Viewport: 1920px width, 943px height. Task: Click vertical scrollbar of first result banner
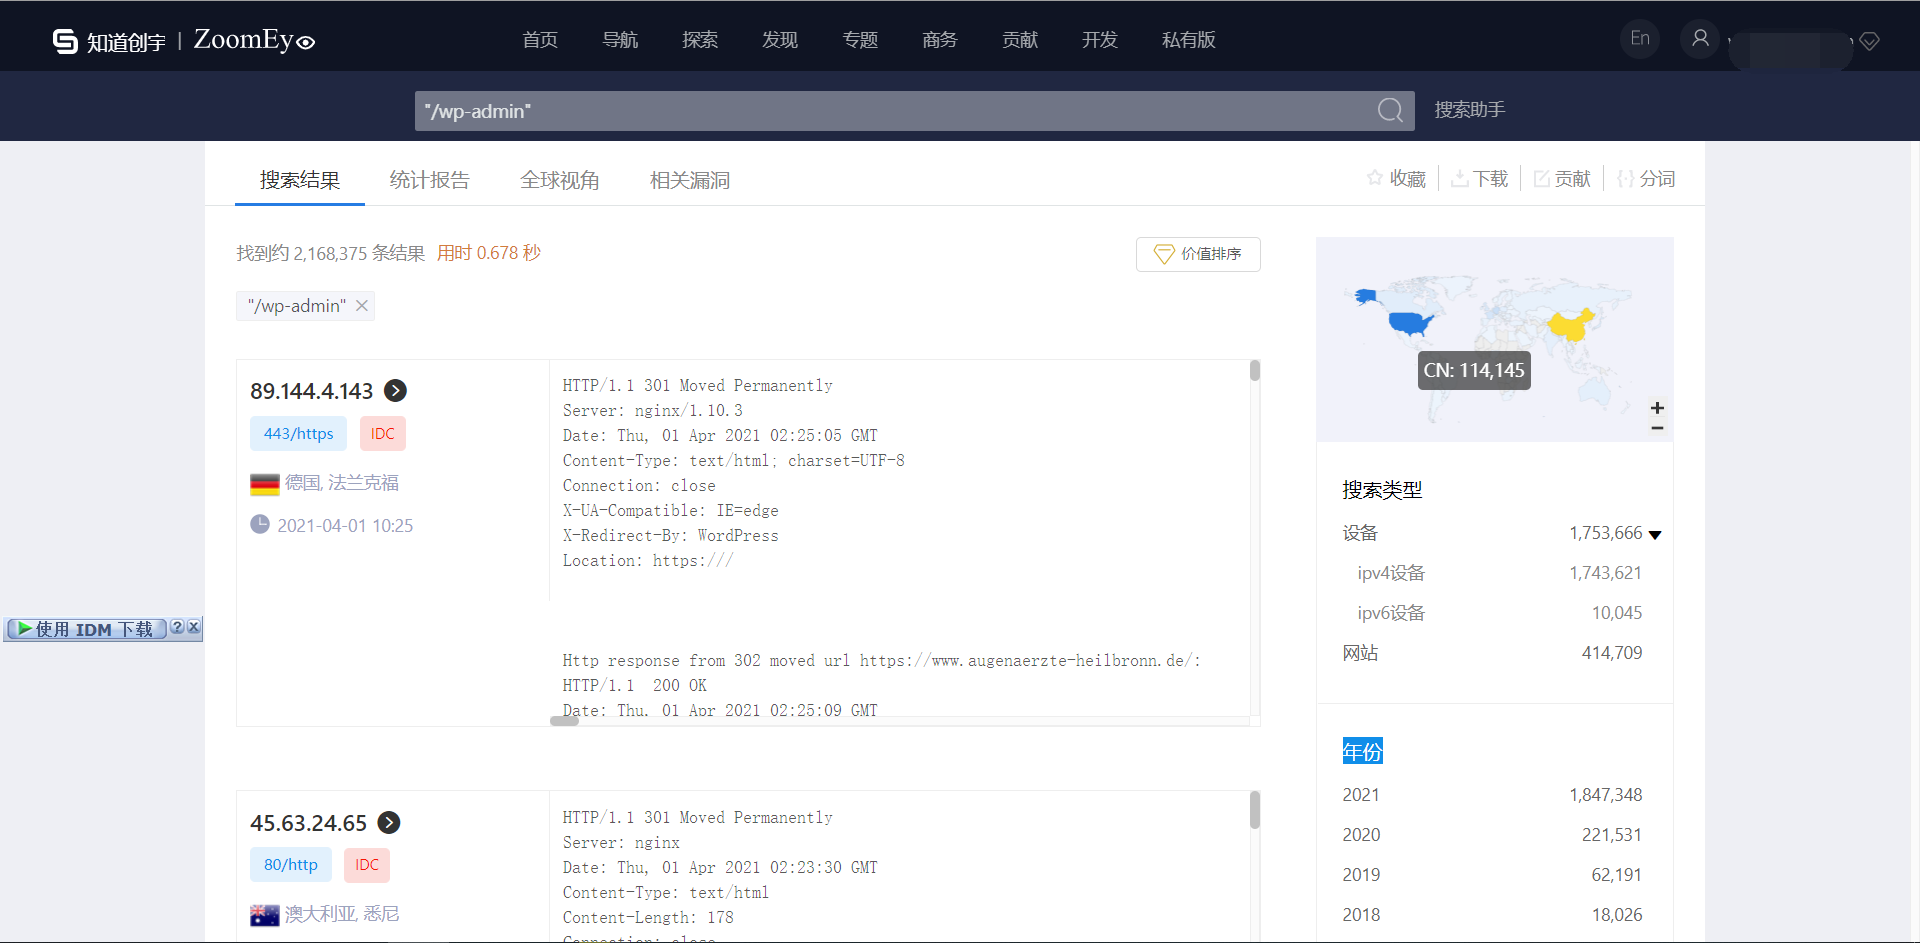(x=1255, y=371)
